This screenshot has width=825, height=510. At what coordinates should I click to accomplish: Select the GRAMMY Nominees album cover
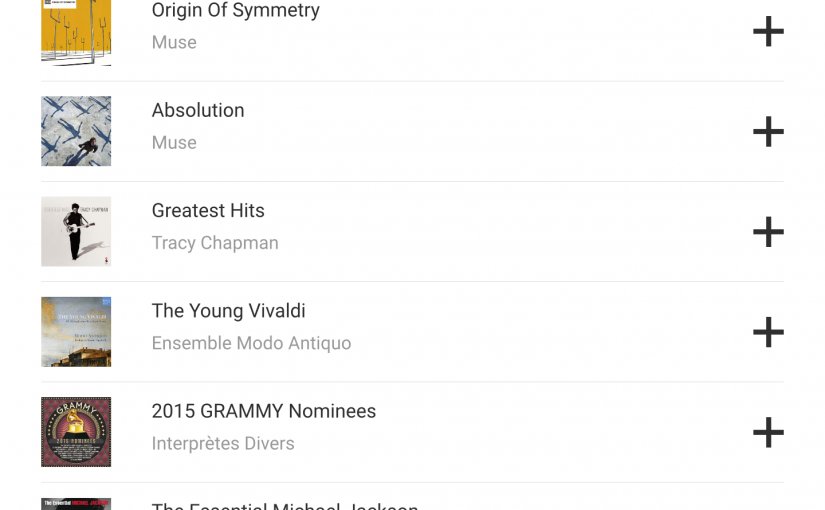tap(76, 432)
